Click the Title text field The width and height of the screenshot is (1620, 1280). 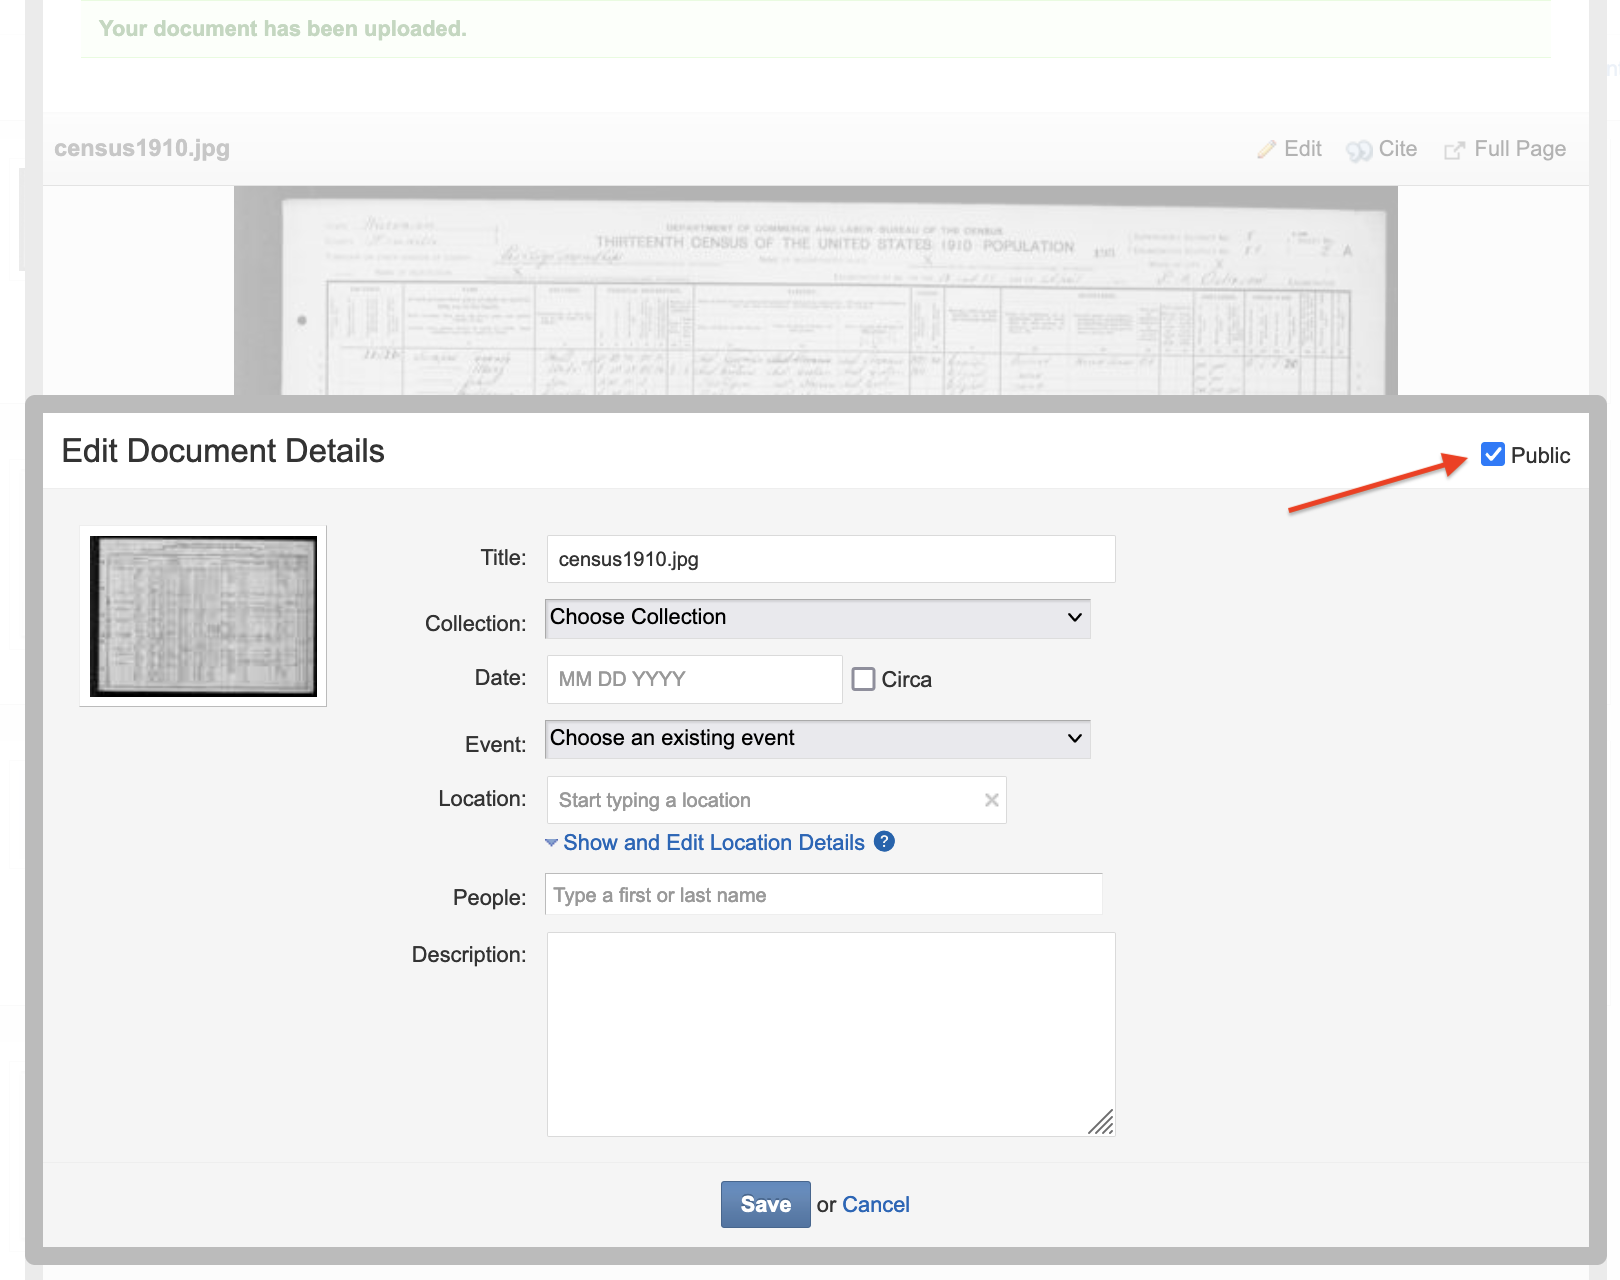(x=830, y=559)
